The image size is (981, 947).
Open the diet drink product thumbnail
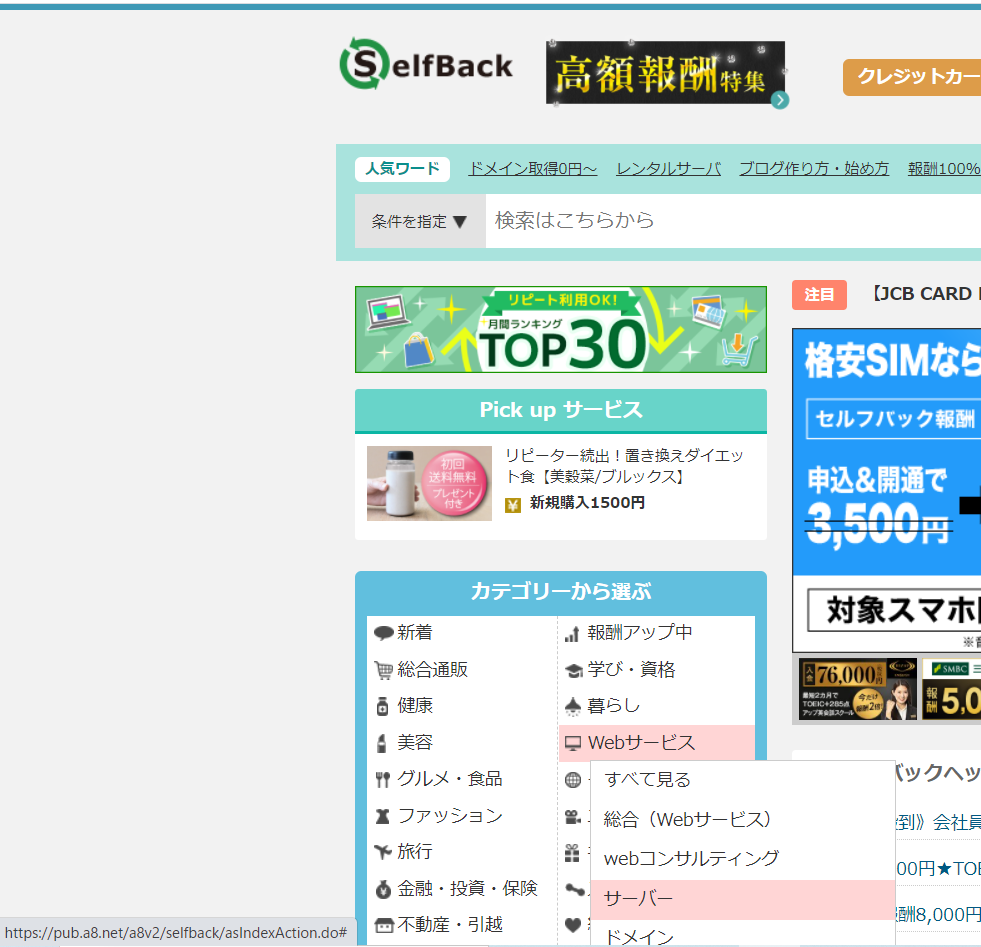click(429, 483)
